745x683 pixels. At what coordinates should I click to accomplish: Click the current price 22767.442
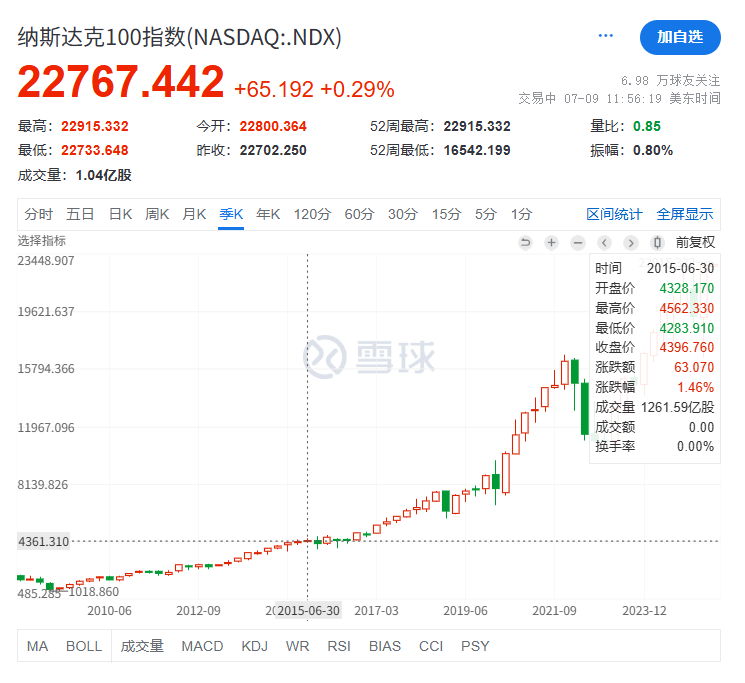click(x=121, y=81)
